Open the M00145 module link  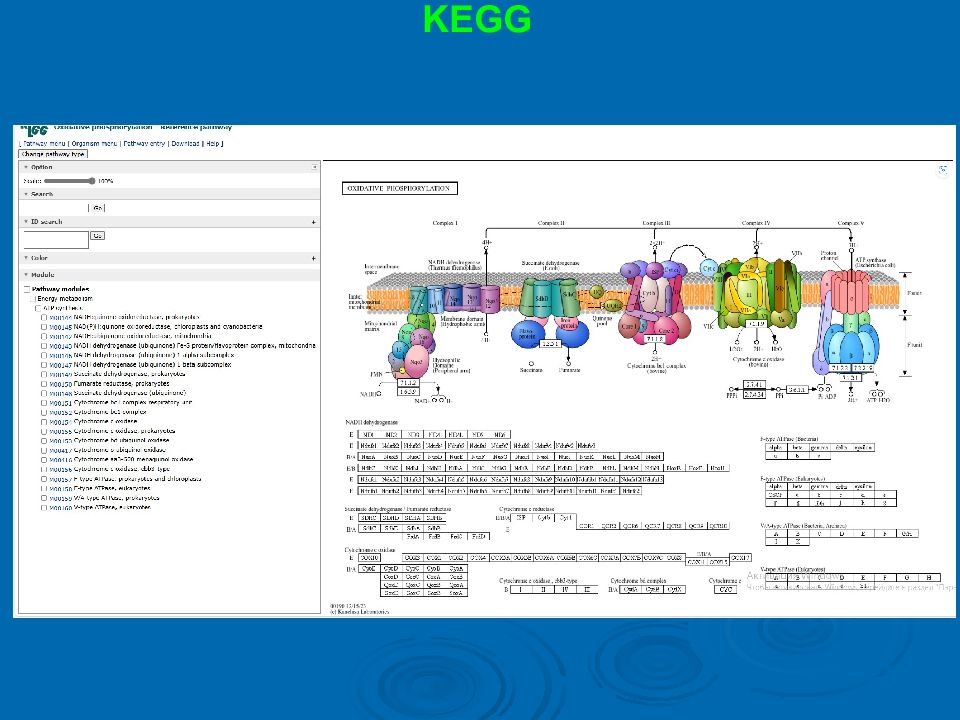pyautogui.click(x=60, y=327)
